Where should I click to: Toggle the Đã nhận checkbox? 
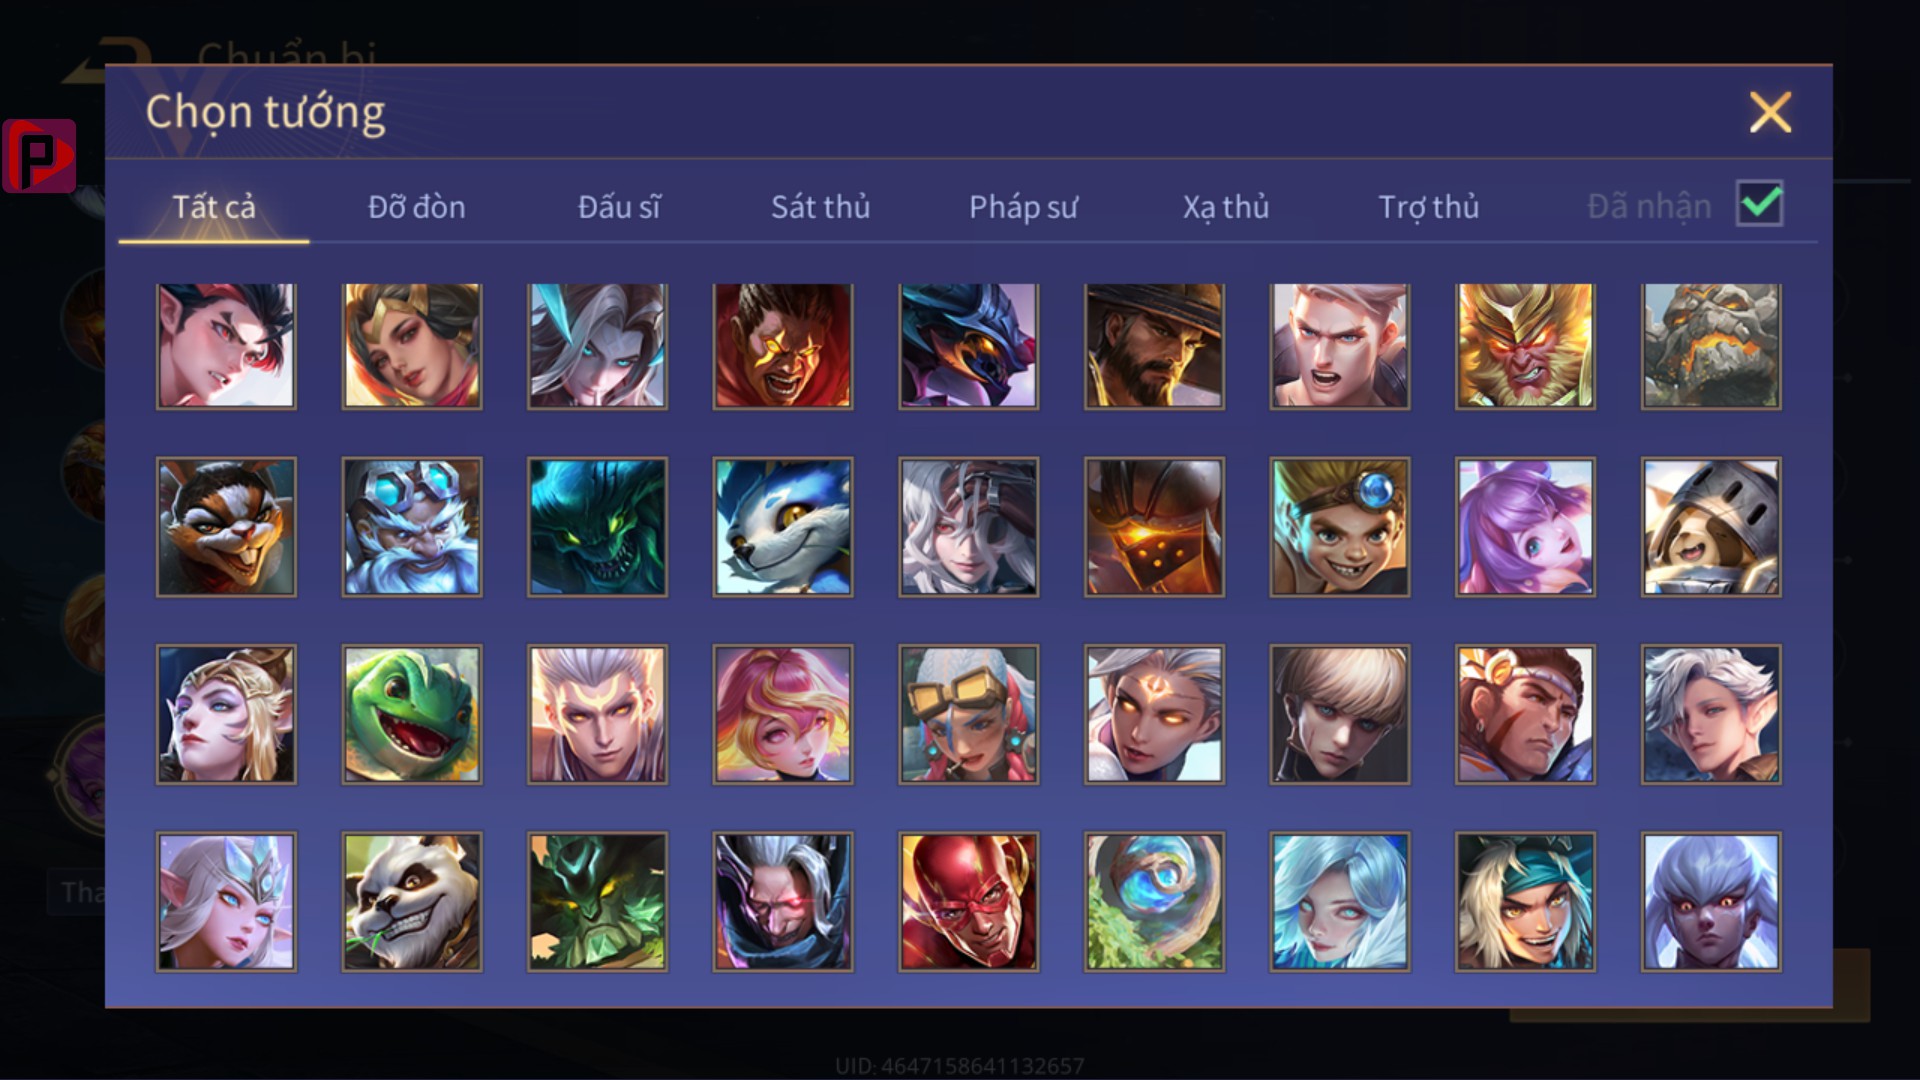tap(1760, 204)
